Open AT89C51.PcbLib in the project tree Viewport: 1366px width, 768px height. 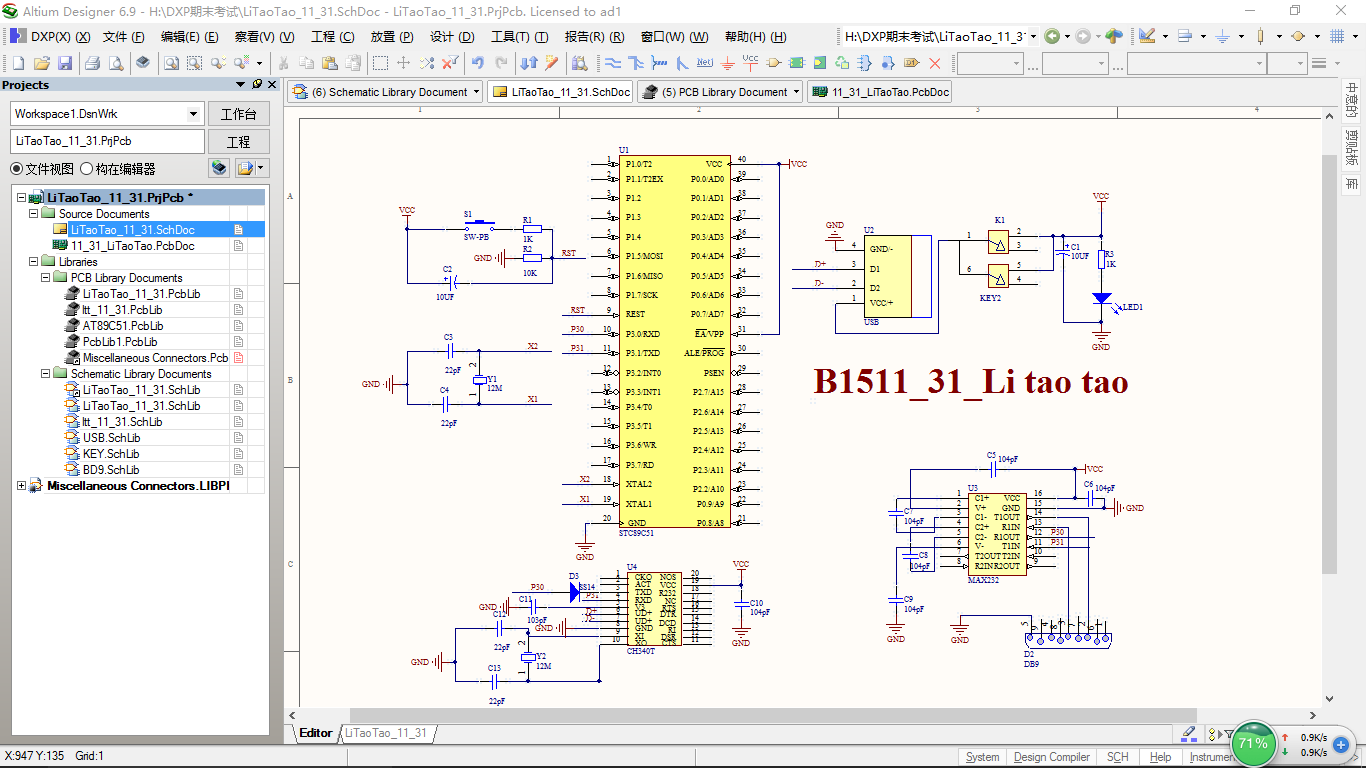click(x=123, y=326)
